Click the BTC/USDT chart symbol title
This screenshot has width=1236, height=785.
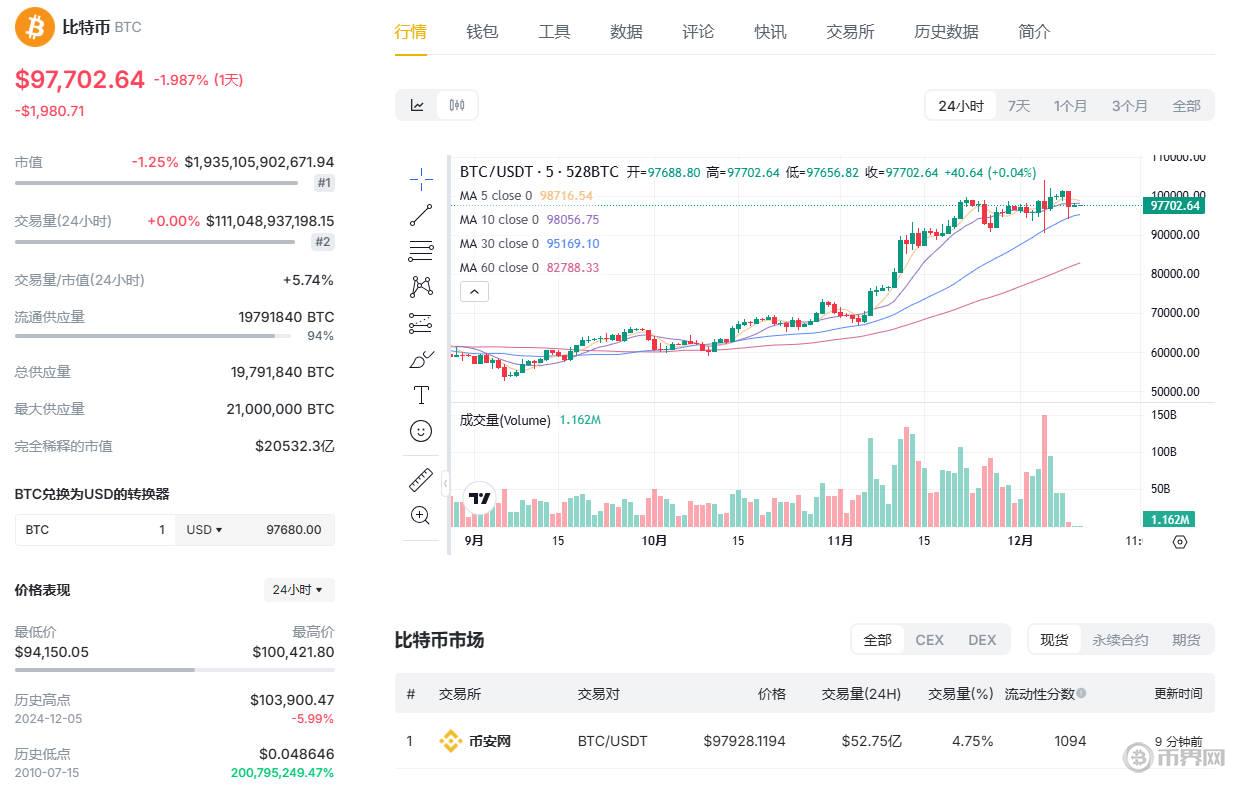click(x=539, y=172)
